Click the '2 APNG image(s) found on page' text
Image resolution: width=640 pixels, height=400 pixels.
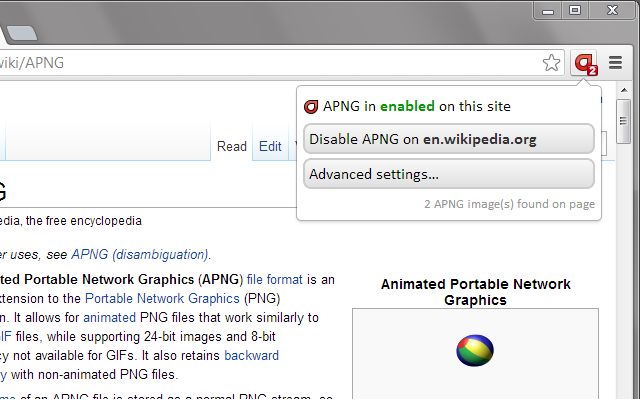click(509, 204)
